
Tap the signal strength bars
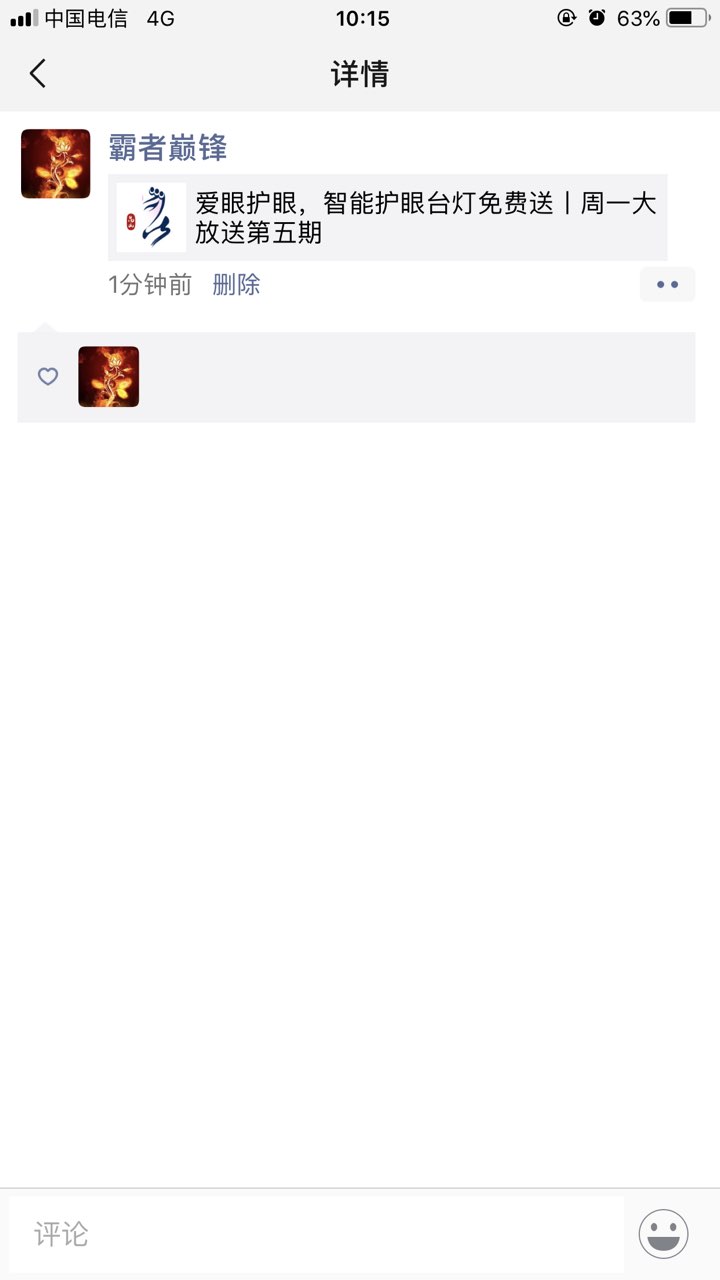(24, 18)
